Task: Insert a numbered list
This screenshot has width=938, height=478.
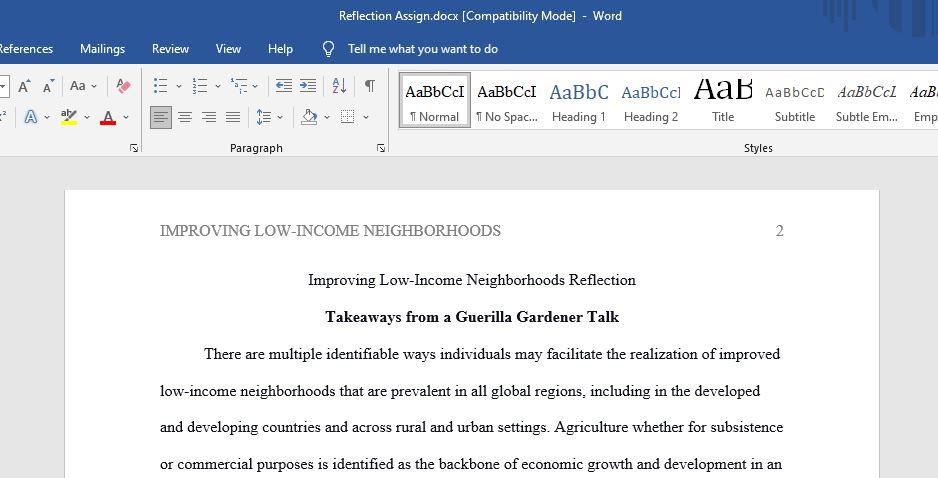Action: (200, 86)
